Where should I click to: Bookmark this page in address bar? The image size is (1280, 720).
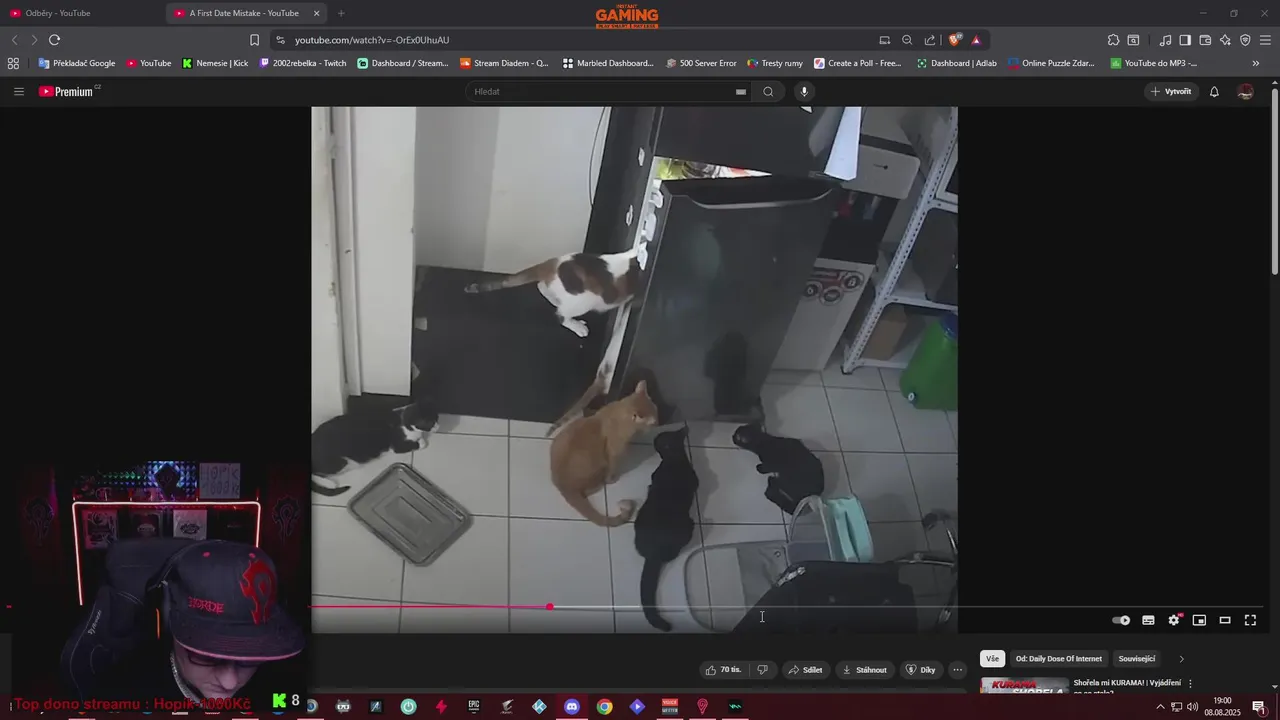click(x=254, y=40)
